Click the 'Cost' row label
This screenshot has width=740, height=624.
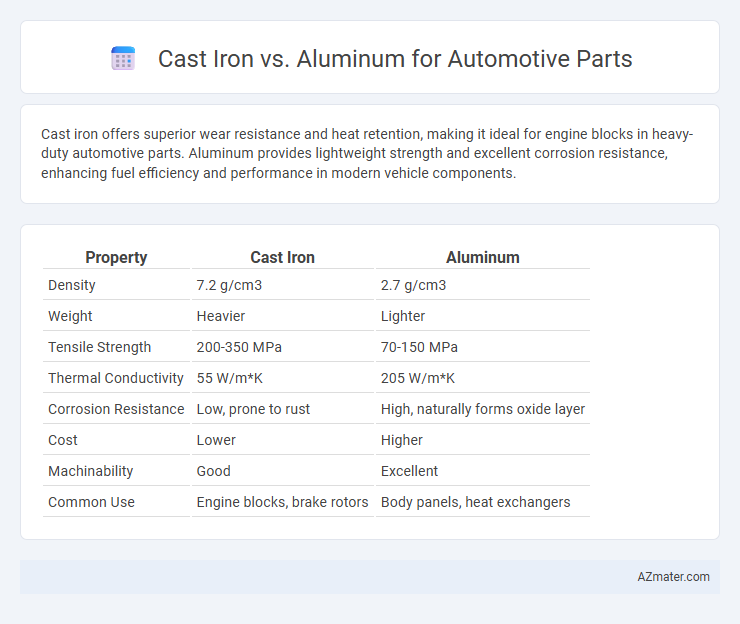(63, 440)
